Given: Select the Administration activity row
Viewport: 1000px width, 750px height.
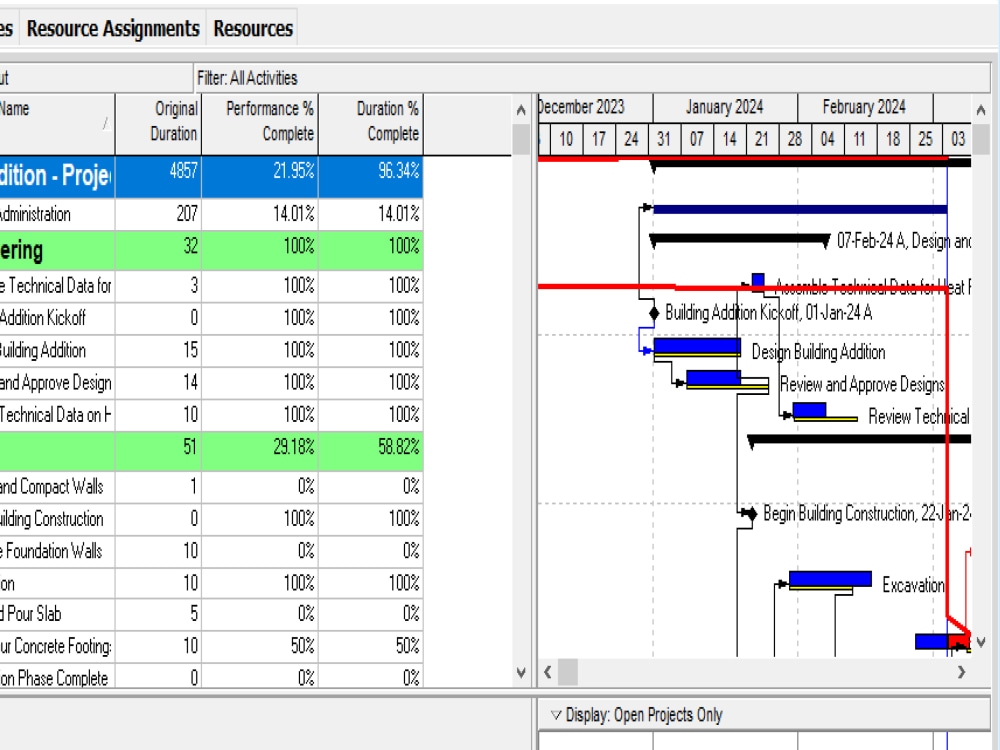Looking at the screenshot, I should tap(60, 214).
